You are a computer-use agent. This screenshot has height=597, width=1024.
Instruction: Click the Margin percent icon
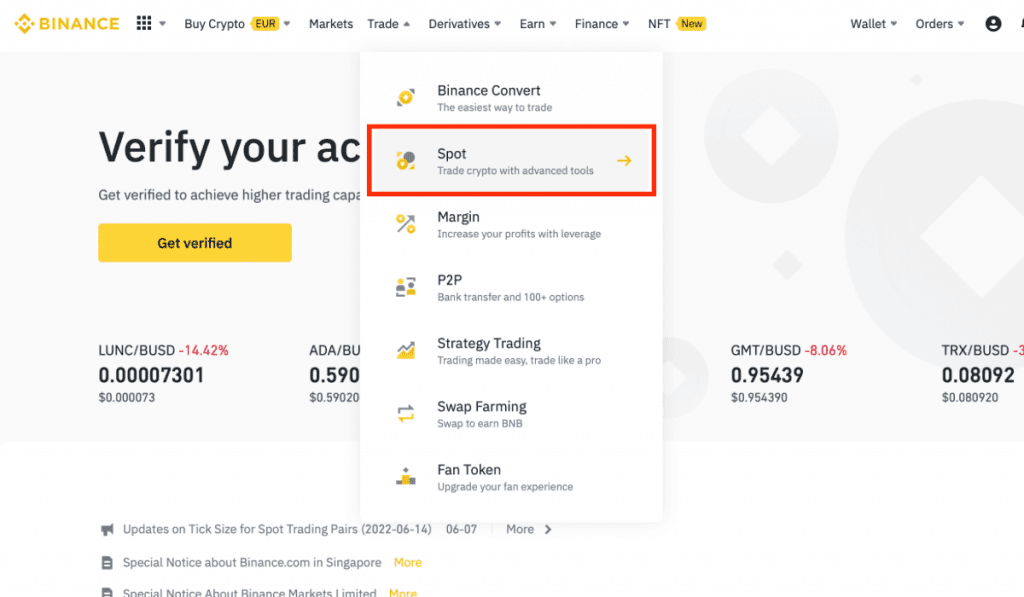(x=405, y=224)
